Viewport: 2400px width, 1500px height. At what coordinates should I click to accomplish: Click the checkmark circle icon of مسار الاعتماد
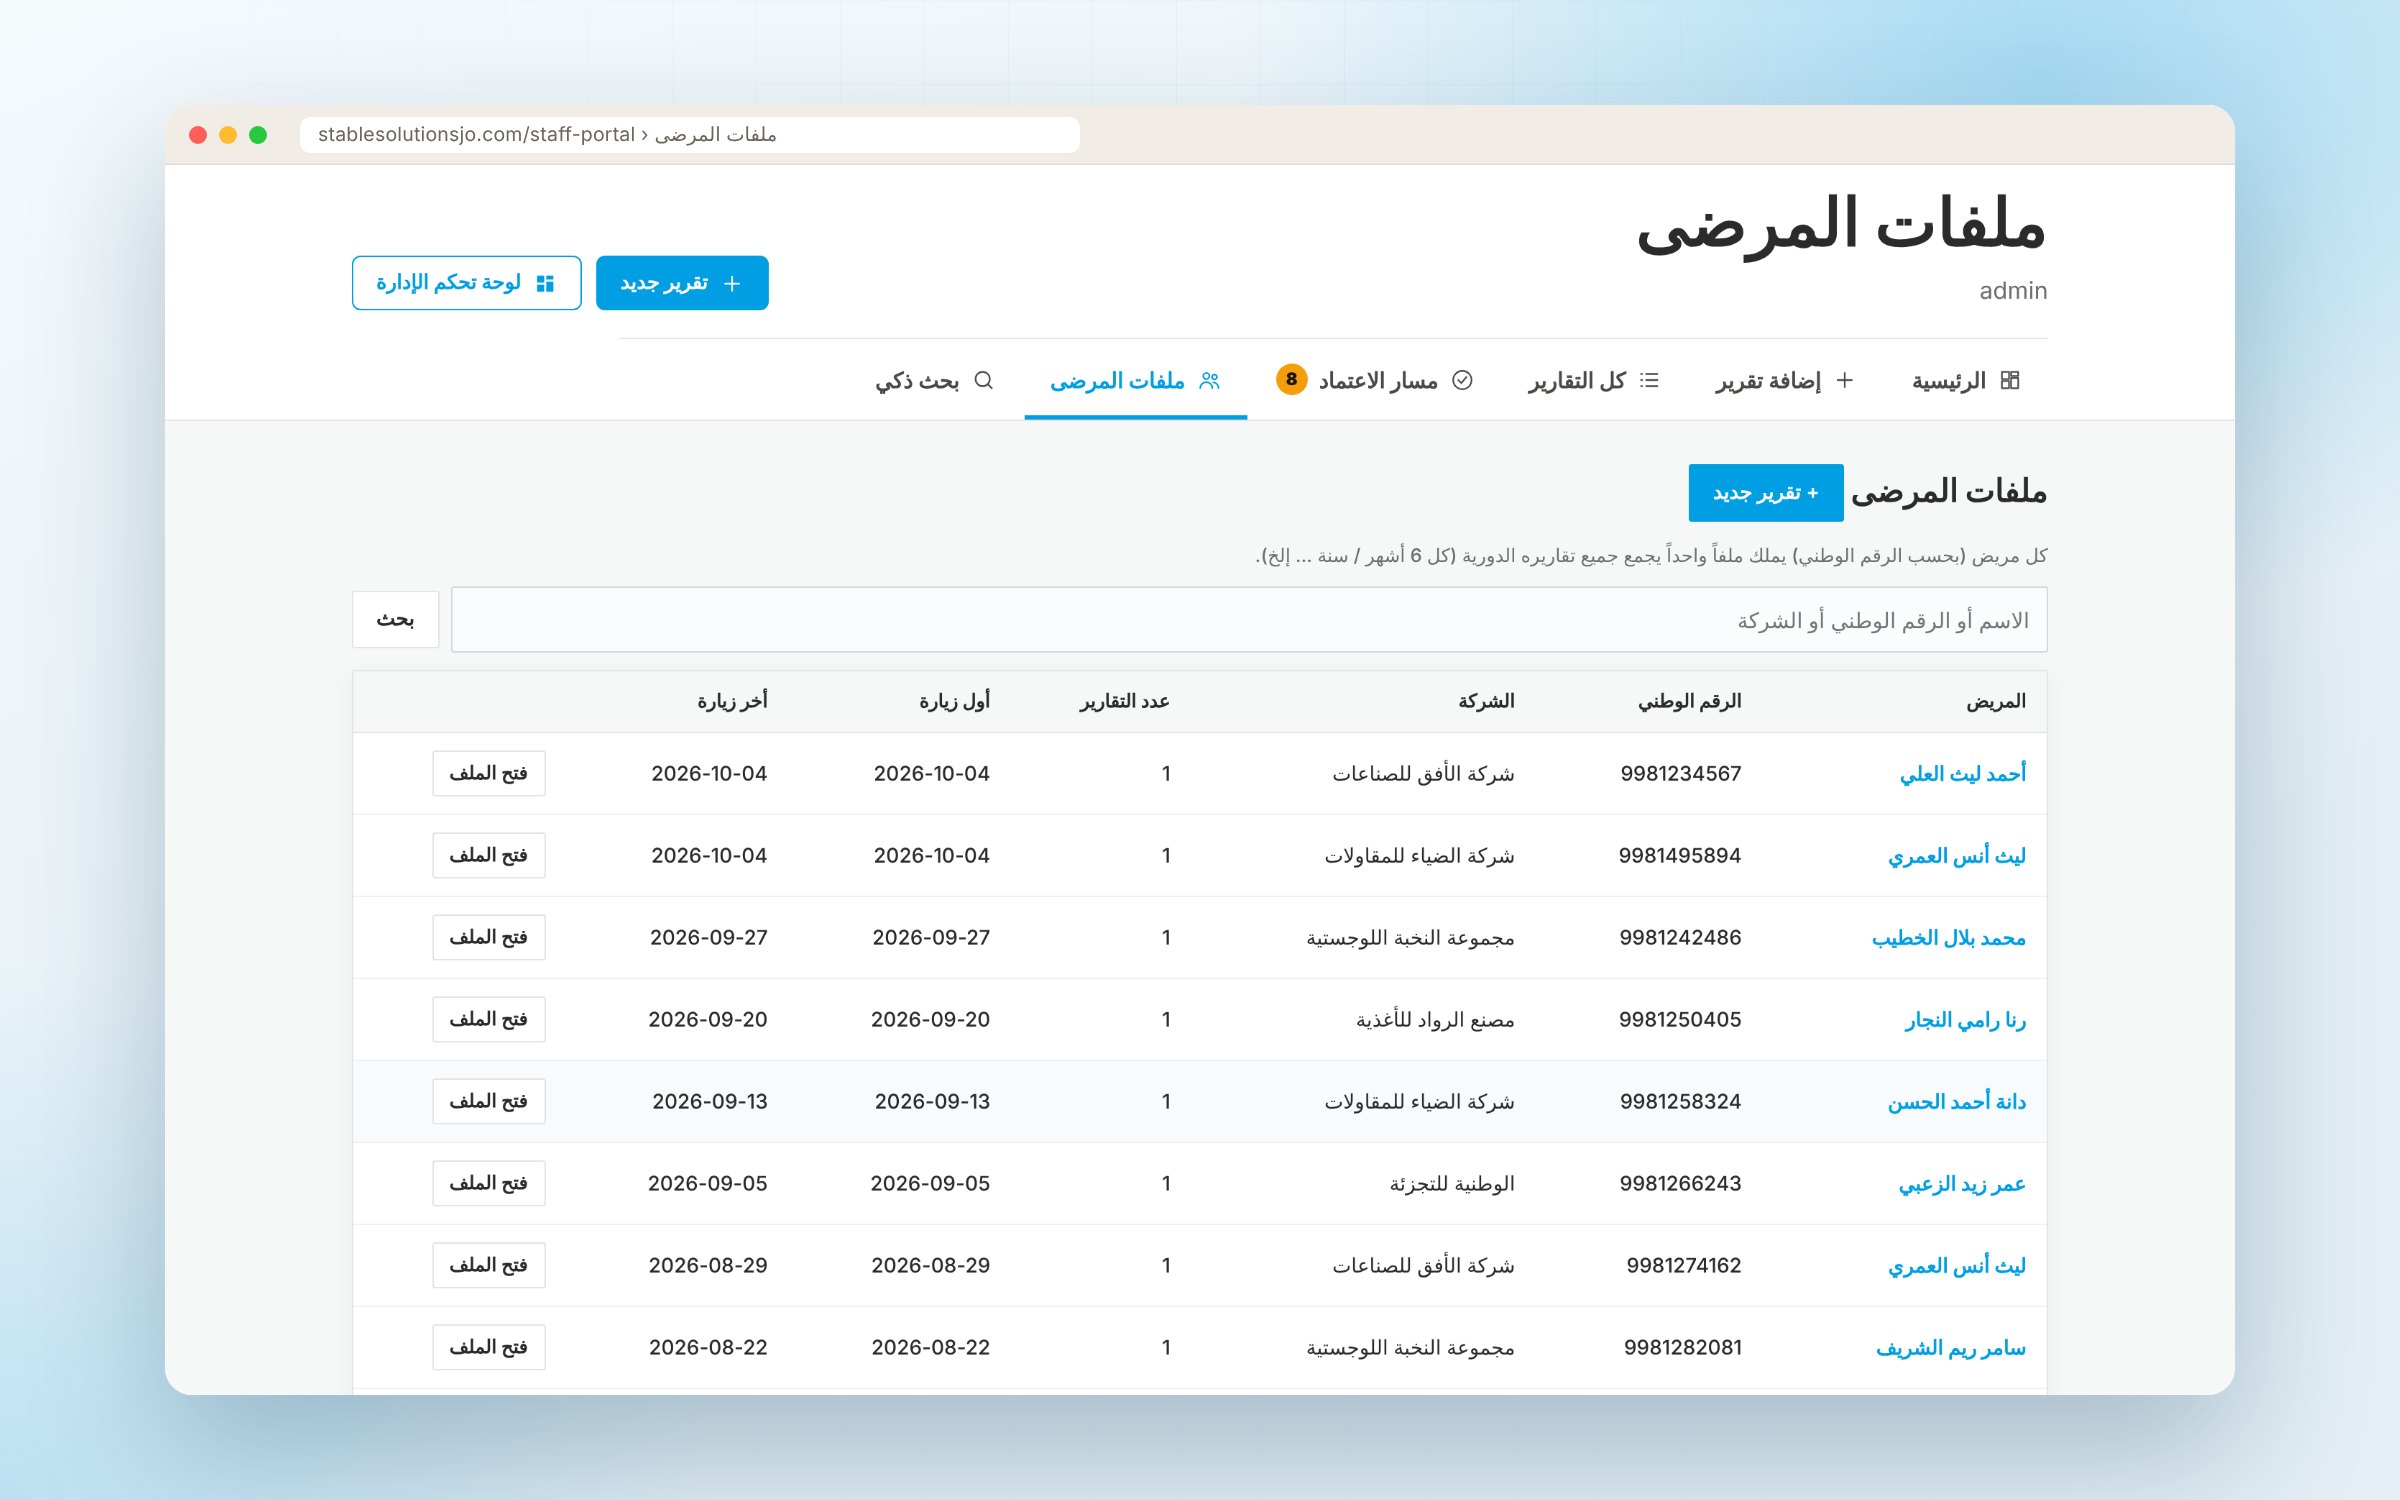point(1462,381)
